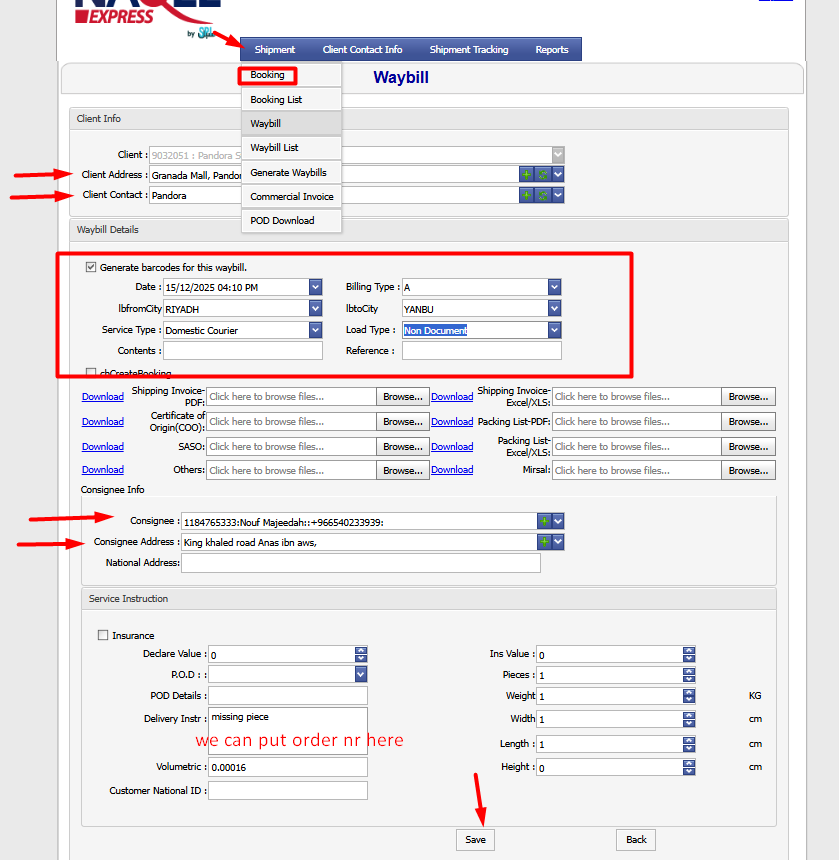
Task: Open the Client dropdown arrow
Action: (558, 155)
